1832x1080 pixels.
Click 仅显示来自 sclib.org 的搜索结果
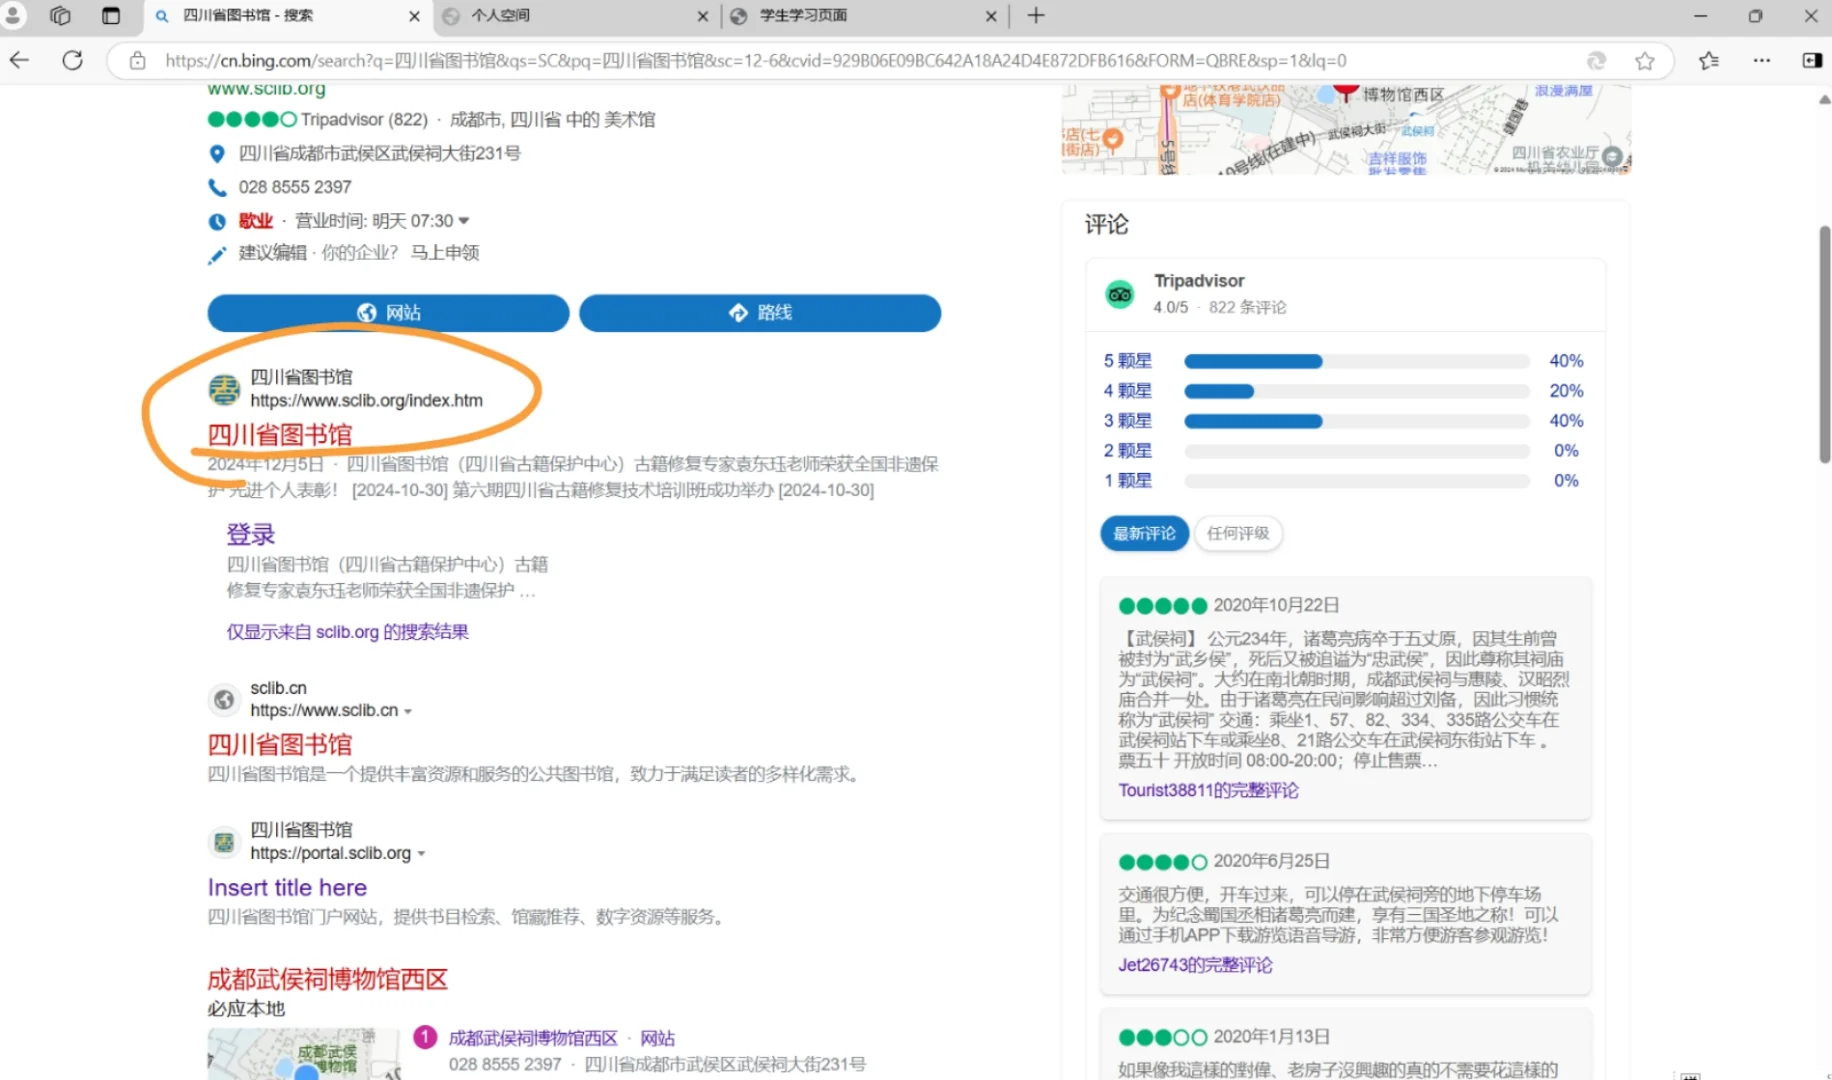click(347, 632)
